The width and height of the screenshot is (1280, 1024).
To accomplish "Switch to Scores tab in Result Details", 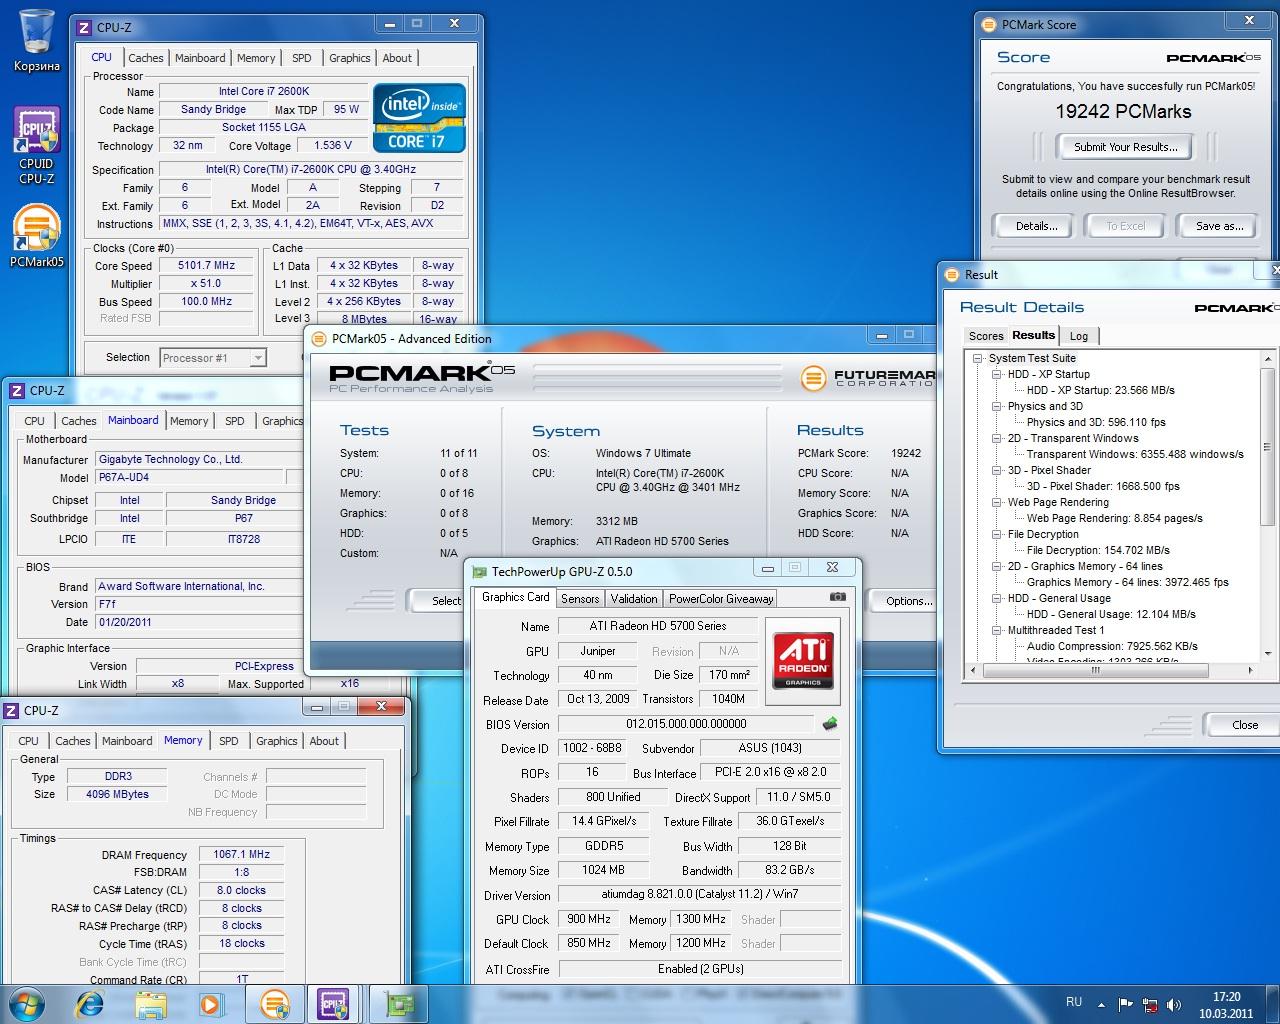I will [x=986, y=336].
